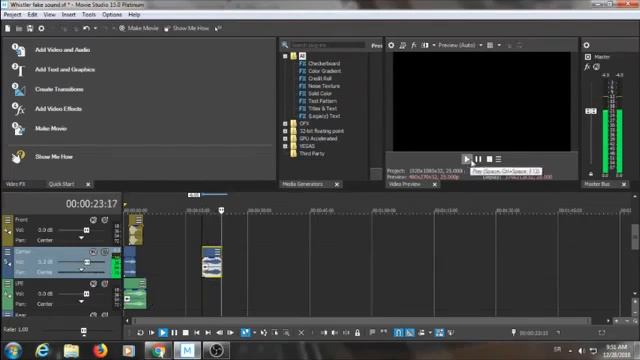The width and height of the screenshot is (640, 360).
Task: Open the preview Overlays grid dropdown arrow
Action: (499, 45)
